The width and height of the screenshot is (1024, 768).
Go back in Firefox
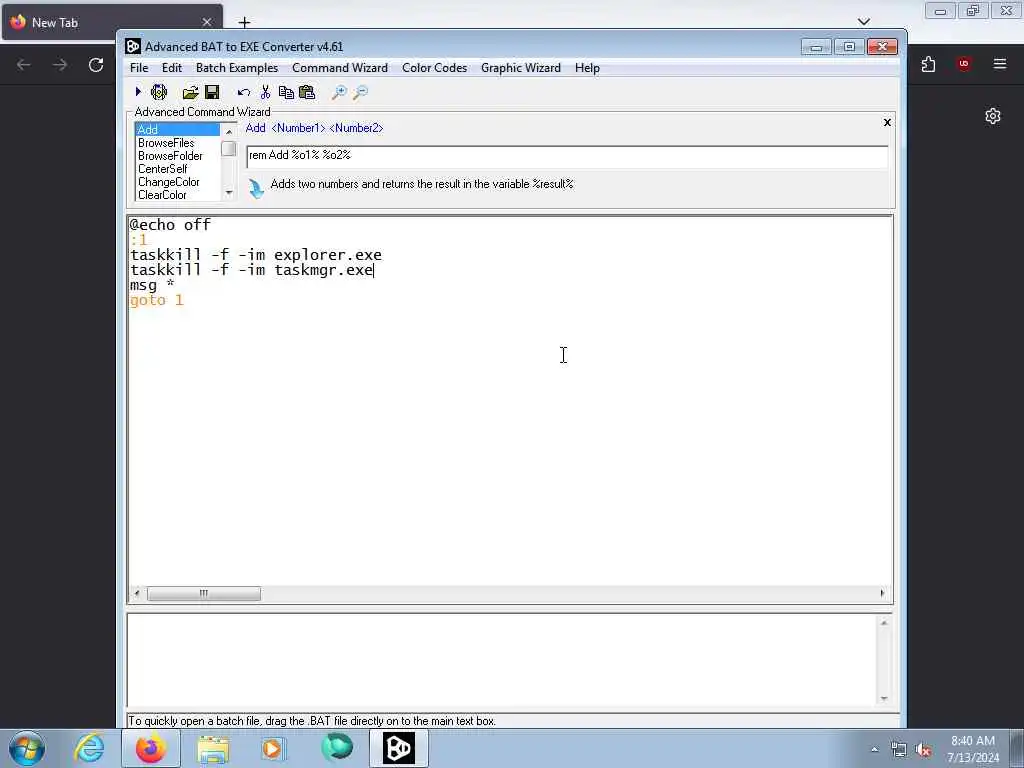tap(24, 65)
